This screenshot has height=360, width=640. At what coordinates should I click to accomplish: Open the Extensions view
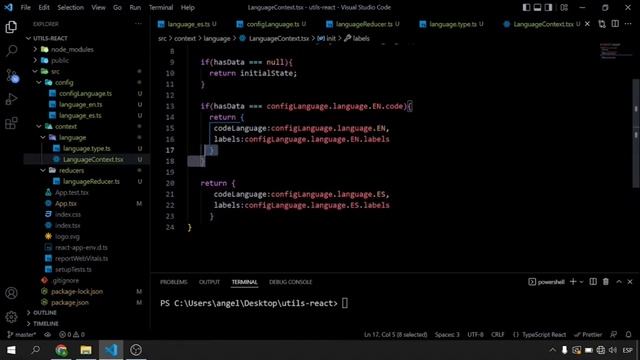click(x=11, y=123)
